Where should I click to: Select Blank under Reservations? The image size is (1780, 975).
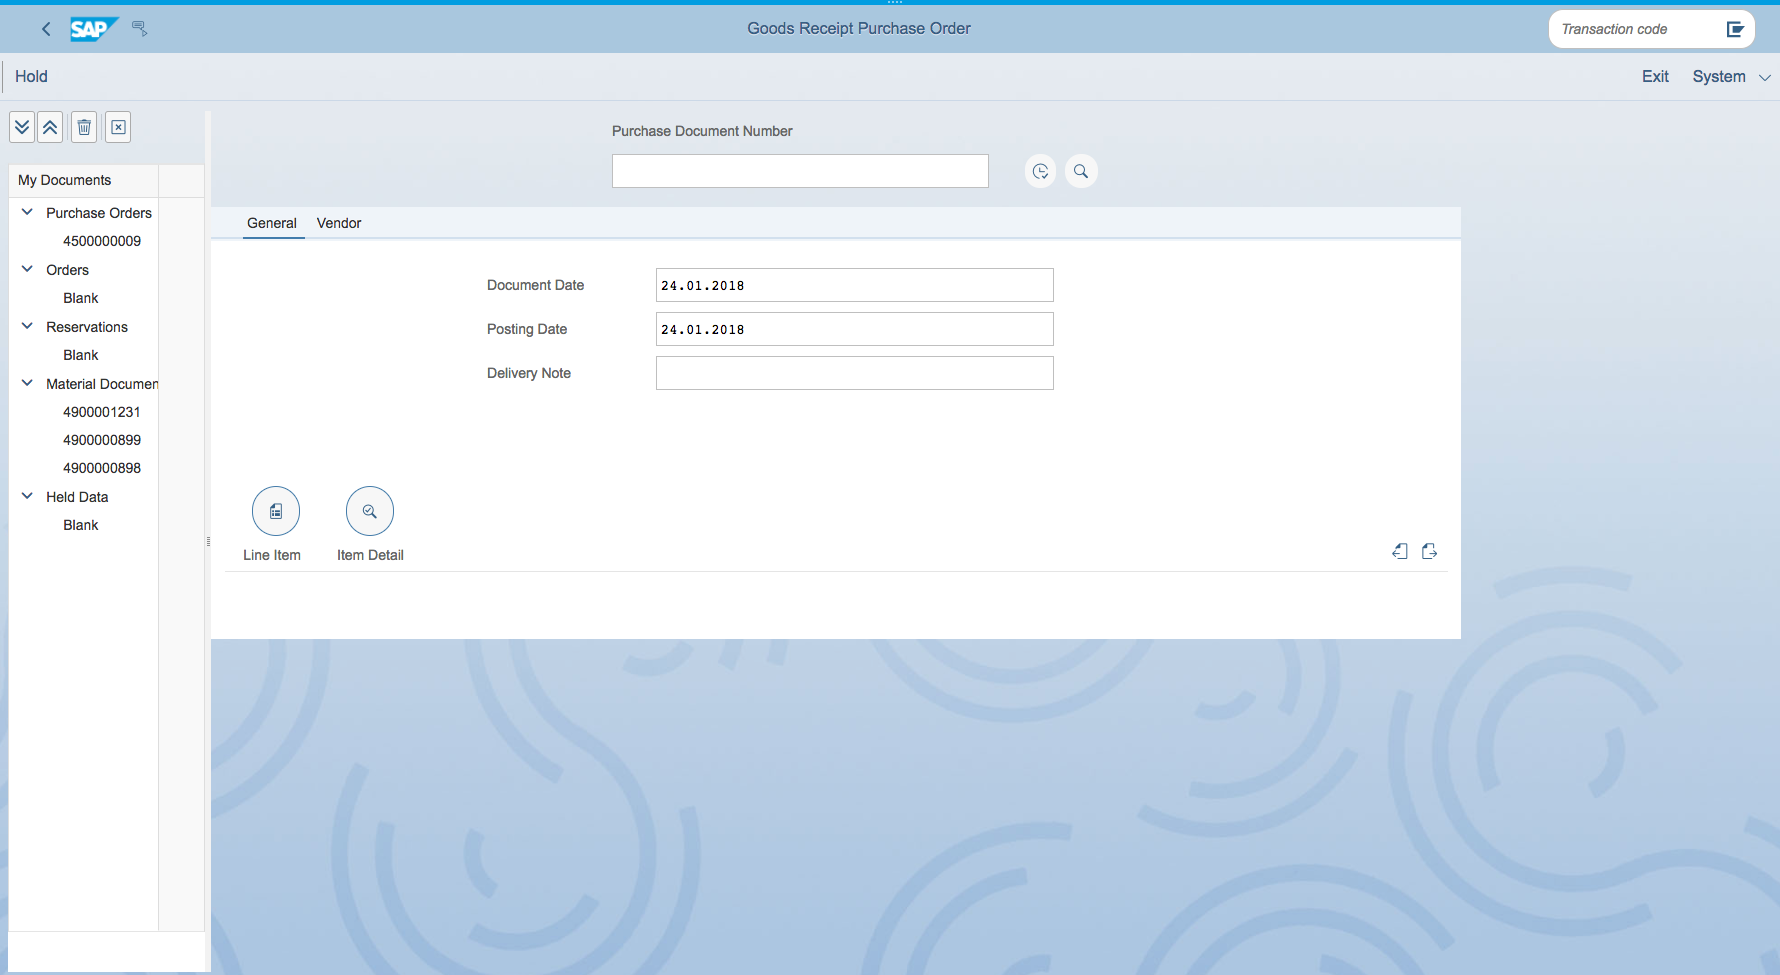pos(81,355)
